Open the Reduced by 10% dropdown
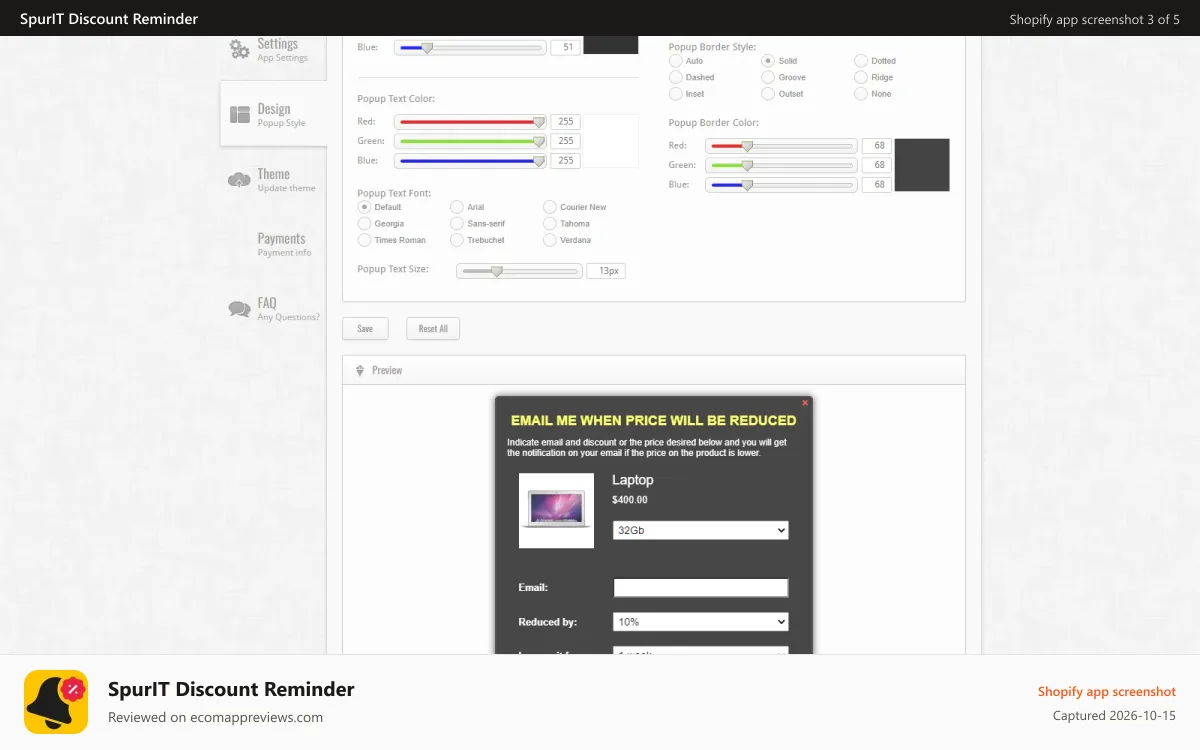Screen dimensions: 1200x750 701,622
